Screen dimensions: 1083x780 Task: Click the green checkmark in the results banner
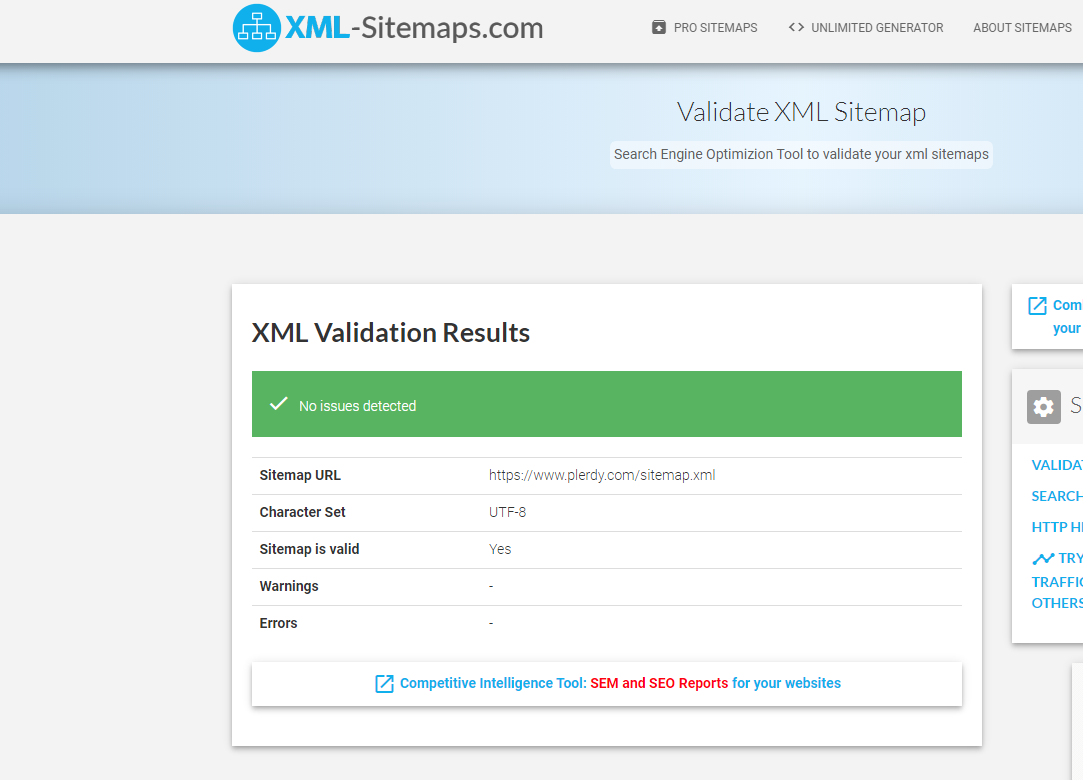278,404
